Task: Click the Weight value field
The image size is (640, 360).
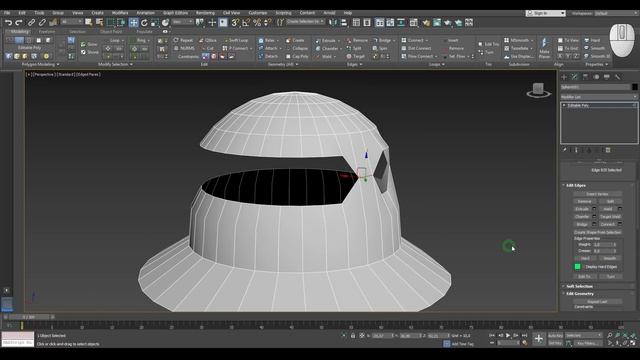Action: tap(602, 244)
